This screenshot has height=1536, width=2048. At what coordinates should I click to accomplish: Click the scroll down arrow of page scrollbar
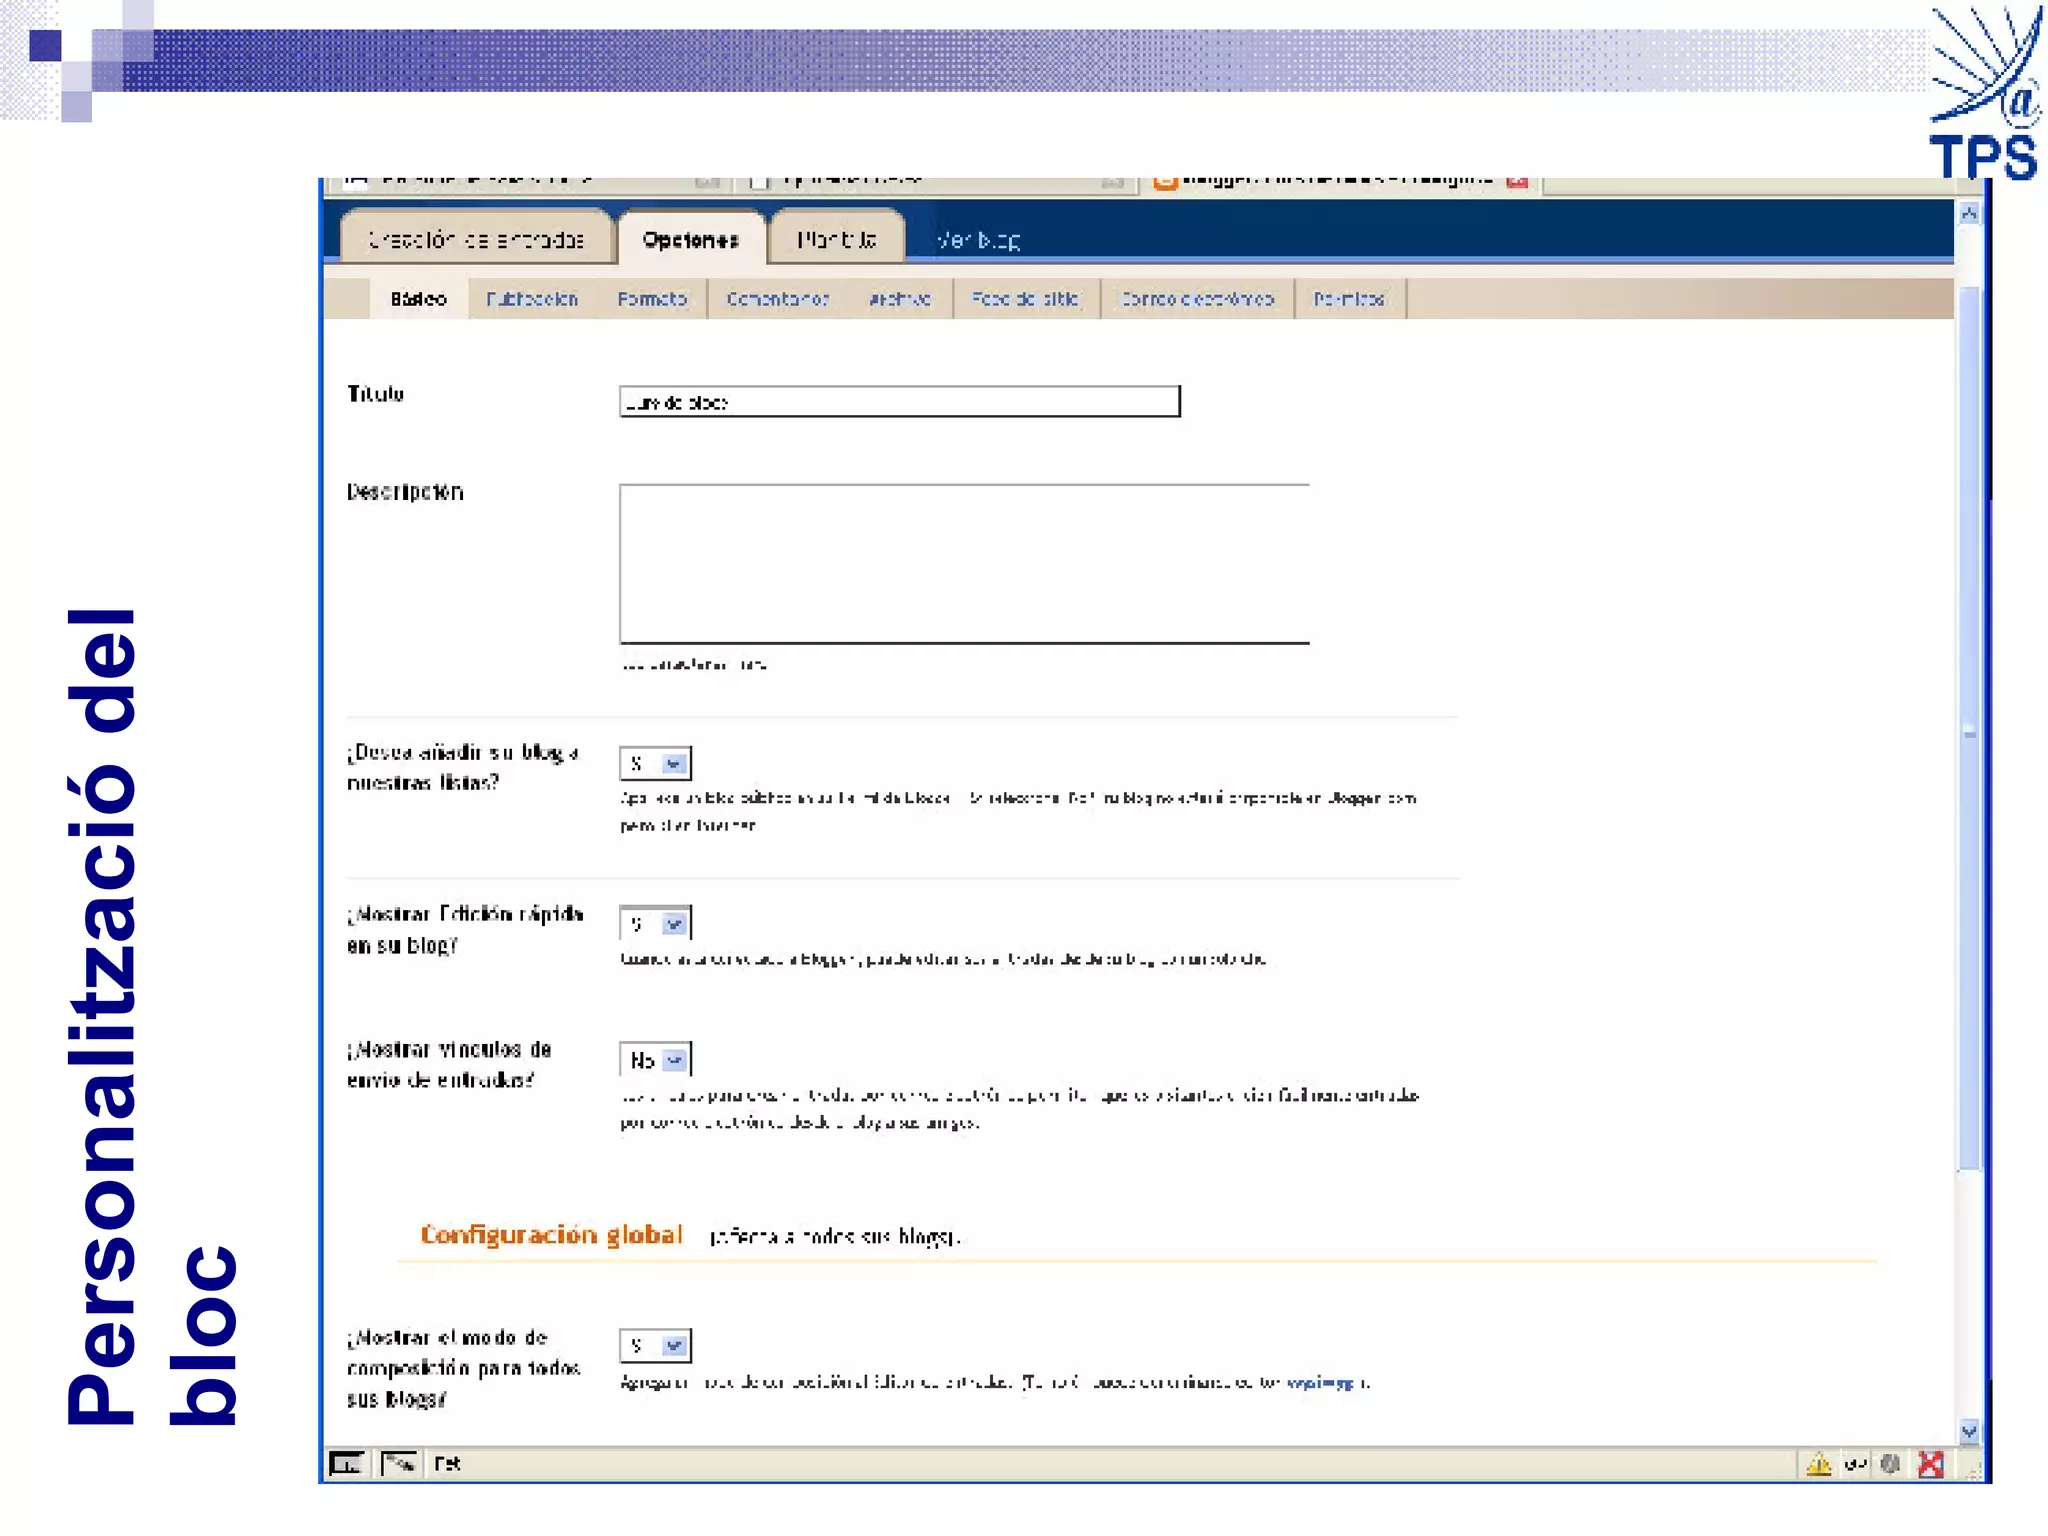coord(1968,1431)
